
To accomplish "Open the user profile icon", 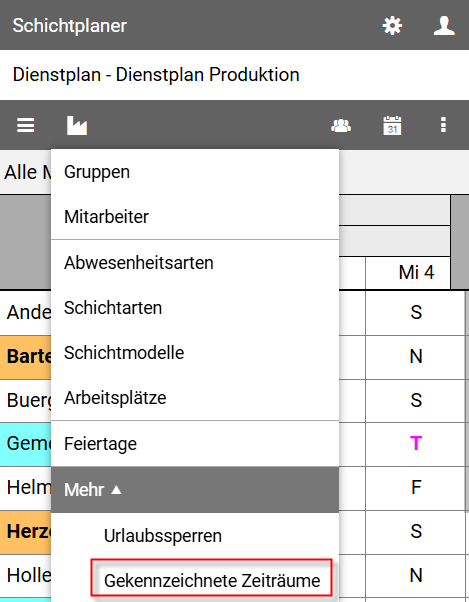I will 444,26.
